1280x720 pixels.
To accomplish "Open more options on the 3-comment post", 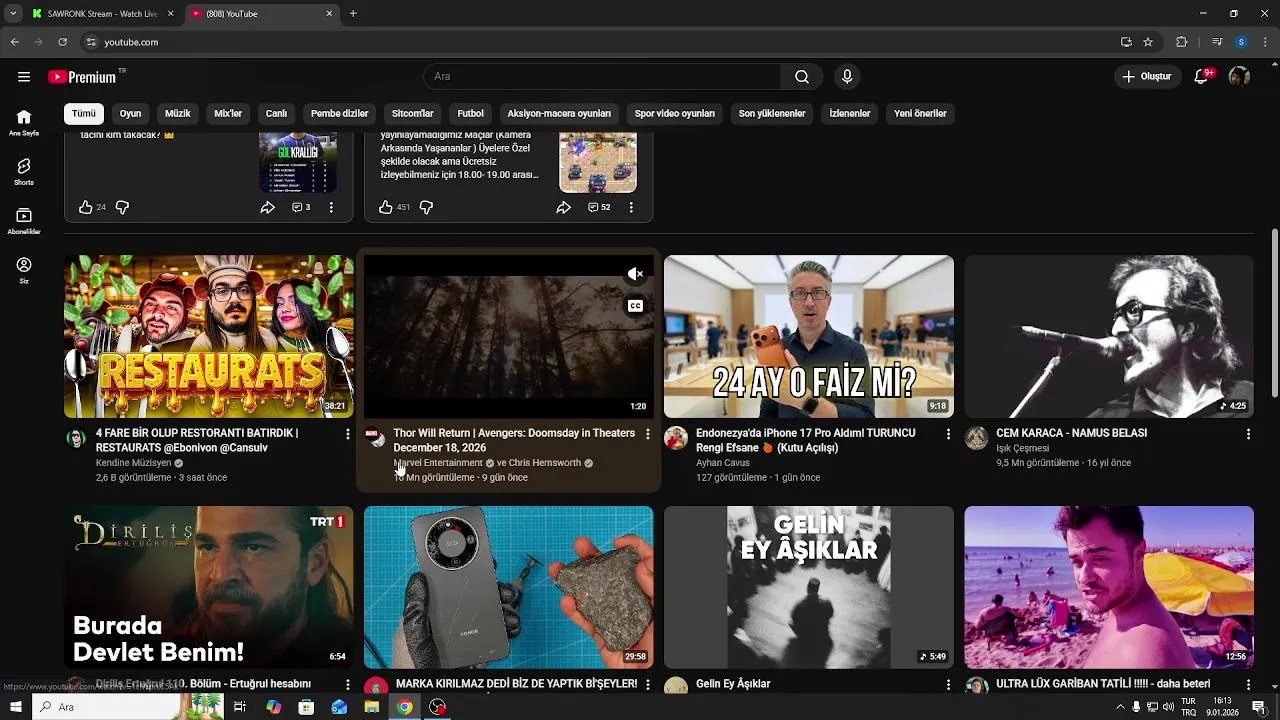I will pos(331,207).
